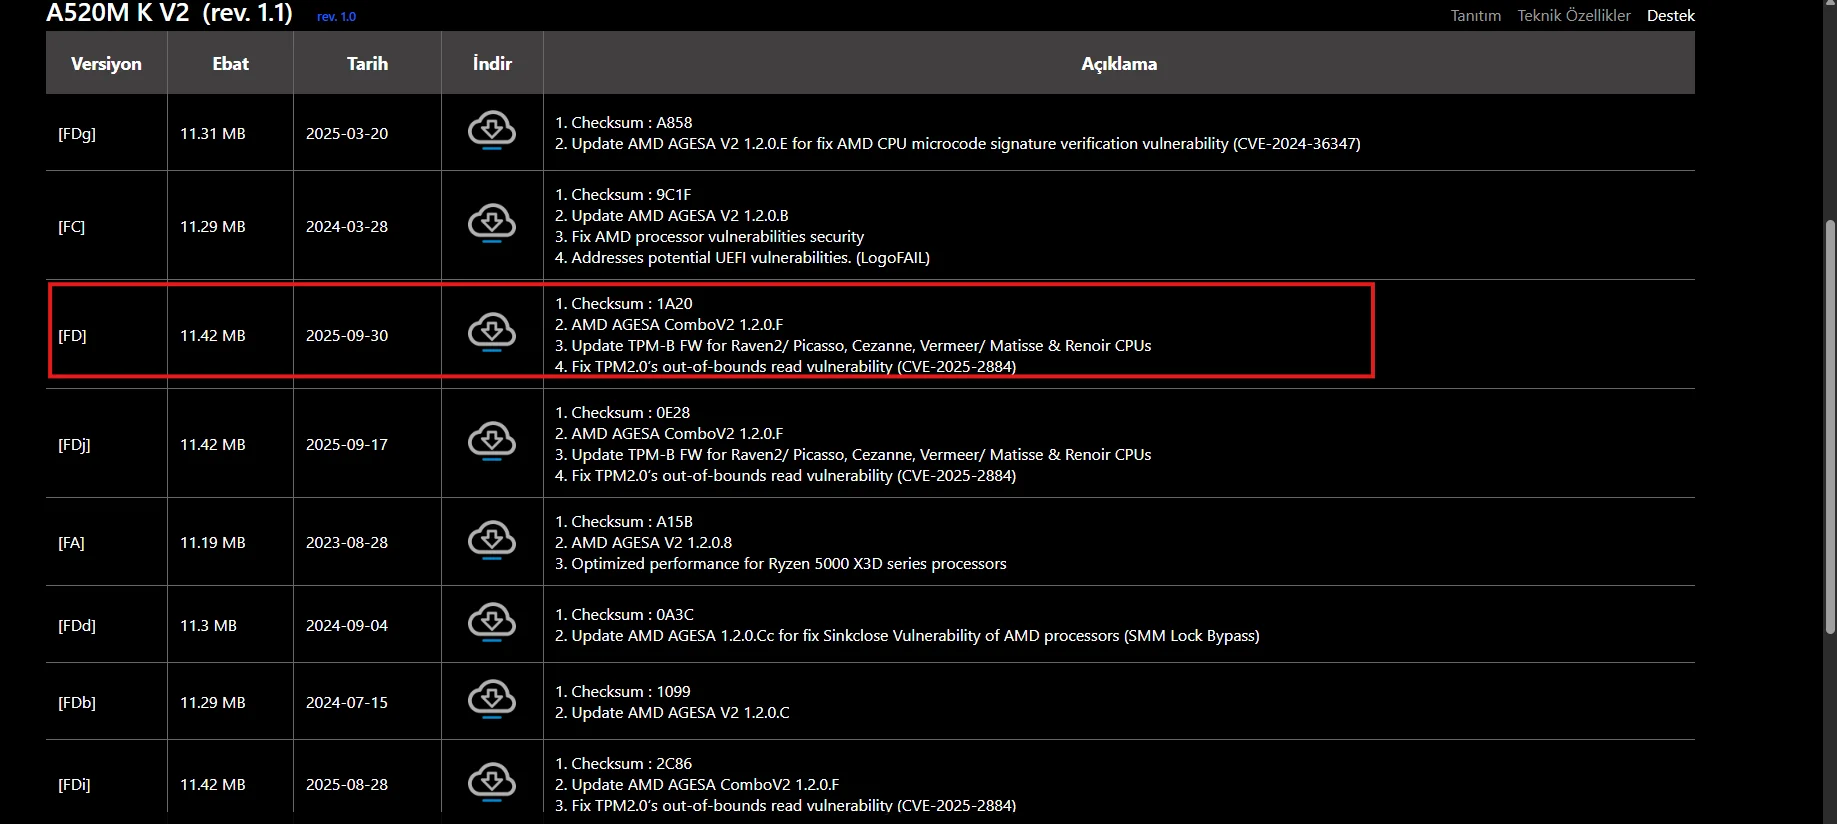This screenshot has width=1837, height=824.
Task: Click the Checksum : 1A20 line
Action: click(x=624, y=303)
